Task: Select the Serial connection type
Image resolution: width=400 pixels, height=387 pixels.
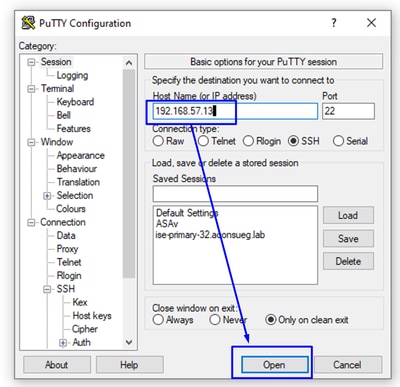Action: [x=350, y=141]
